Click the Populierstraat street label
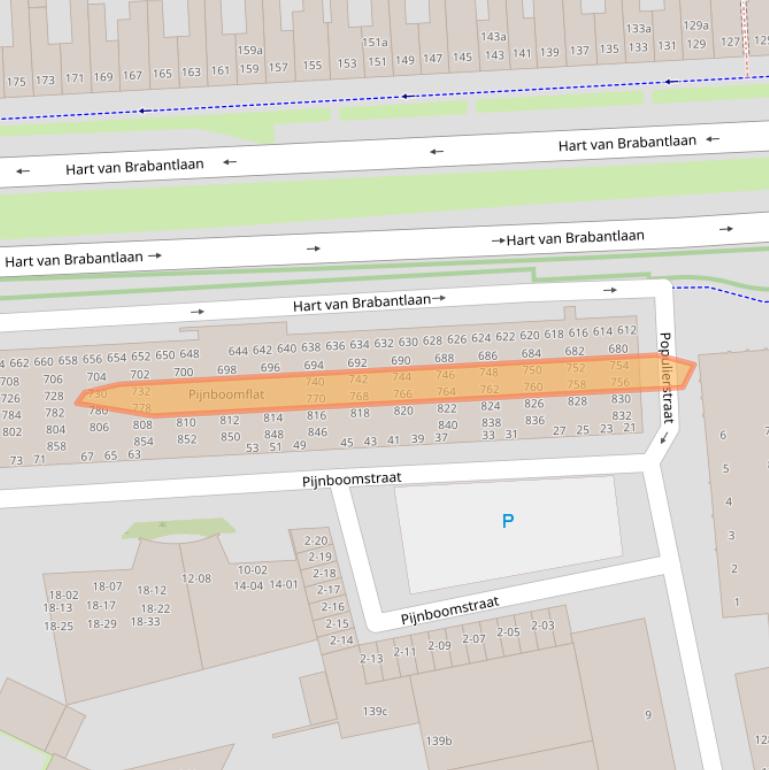 (666, 378)
